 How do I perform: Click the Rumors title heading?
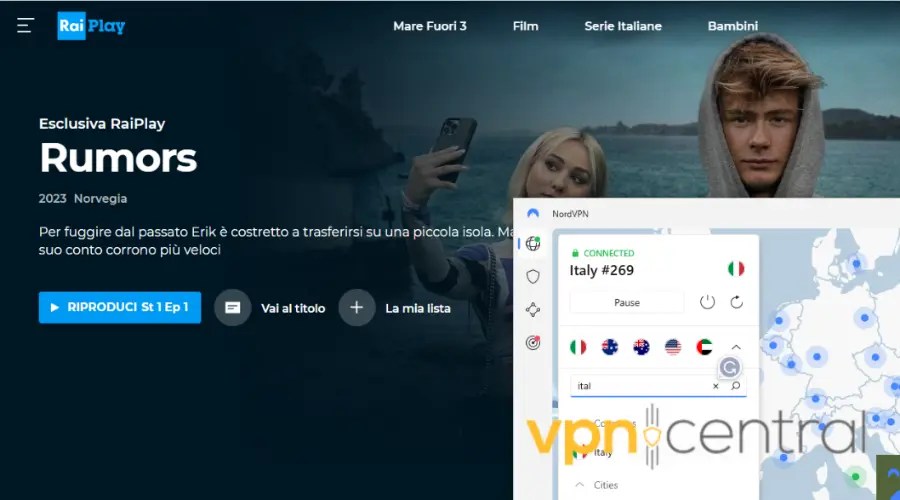click(118, 158)
